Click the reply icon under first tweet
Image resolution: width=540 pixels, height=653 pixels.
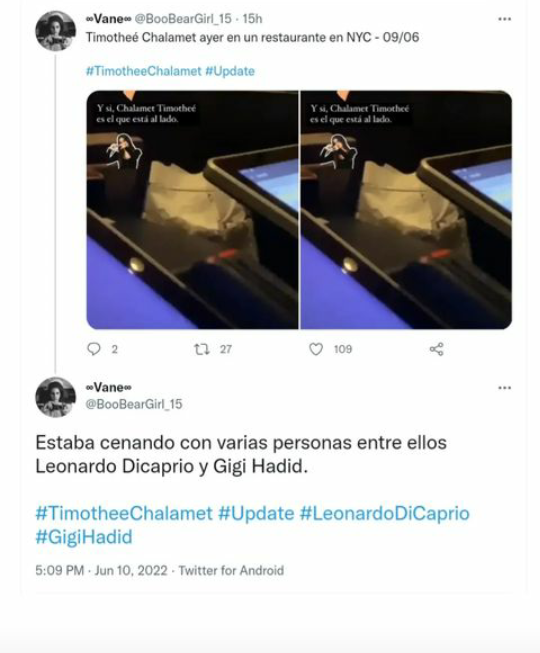[x=94, y=349]
